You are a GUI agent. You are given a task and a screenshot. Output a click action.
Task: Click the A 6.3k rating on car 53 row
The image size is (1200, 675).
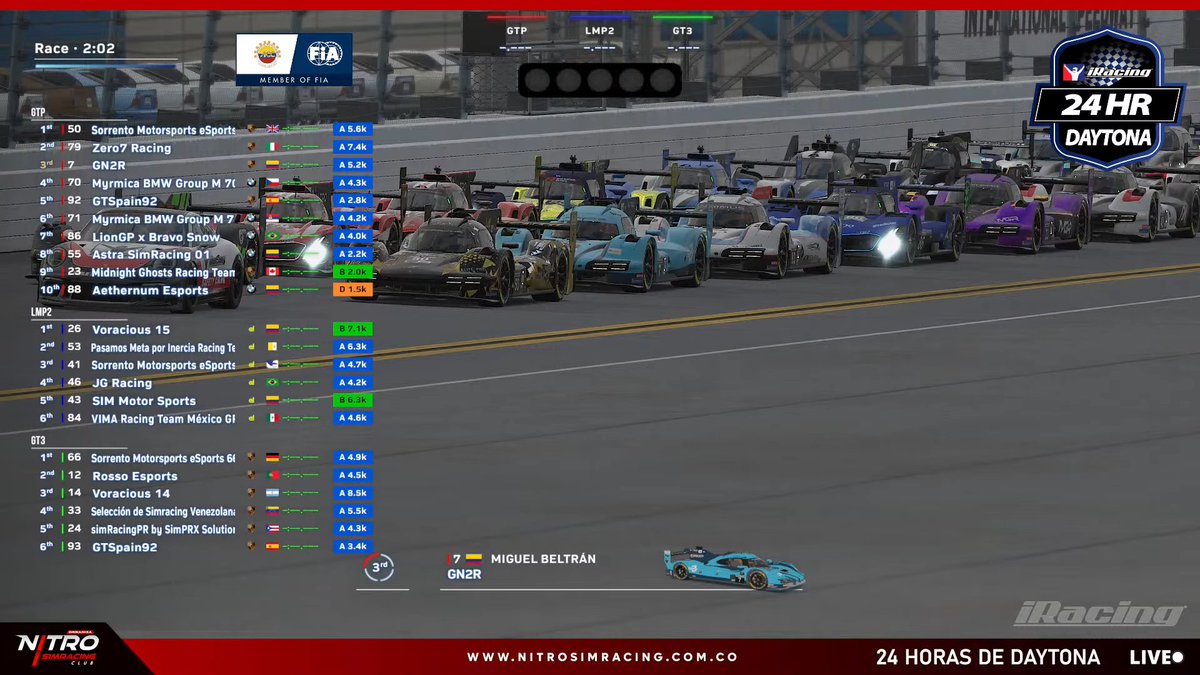(353, 347)
